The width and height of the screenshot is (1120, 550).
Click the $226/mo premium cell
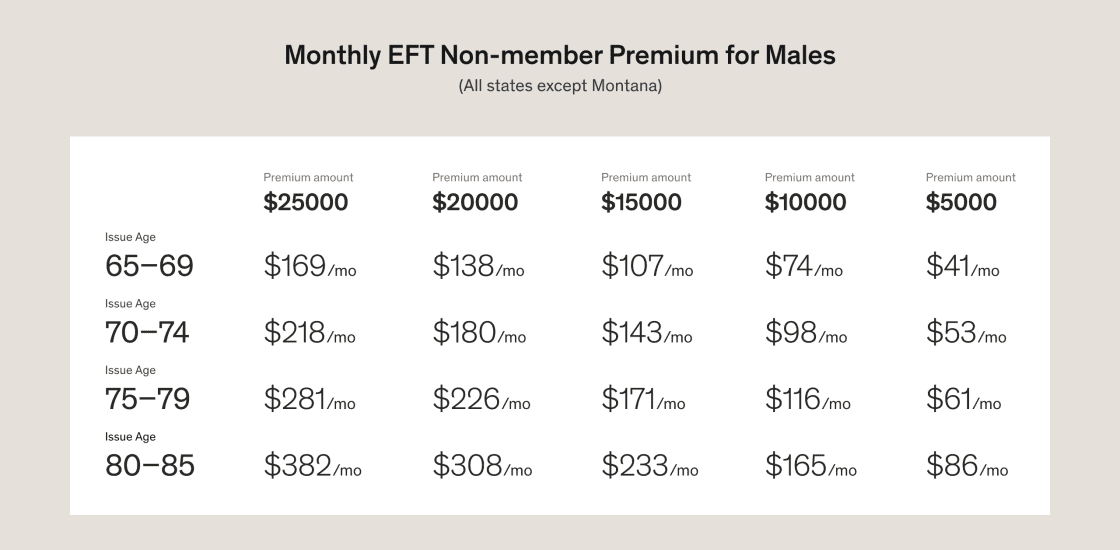click(481, 400)
